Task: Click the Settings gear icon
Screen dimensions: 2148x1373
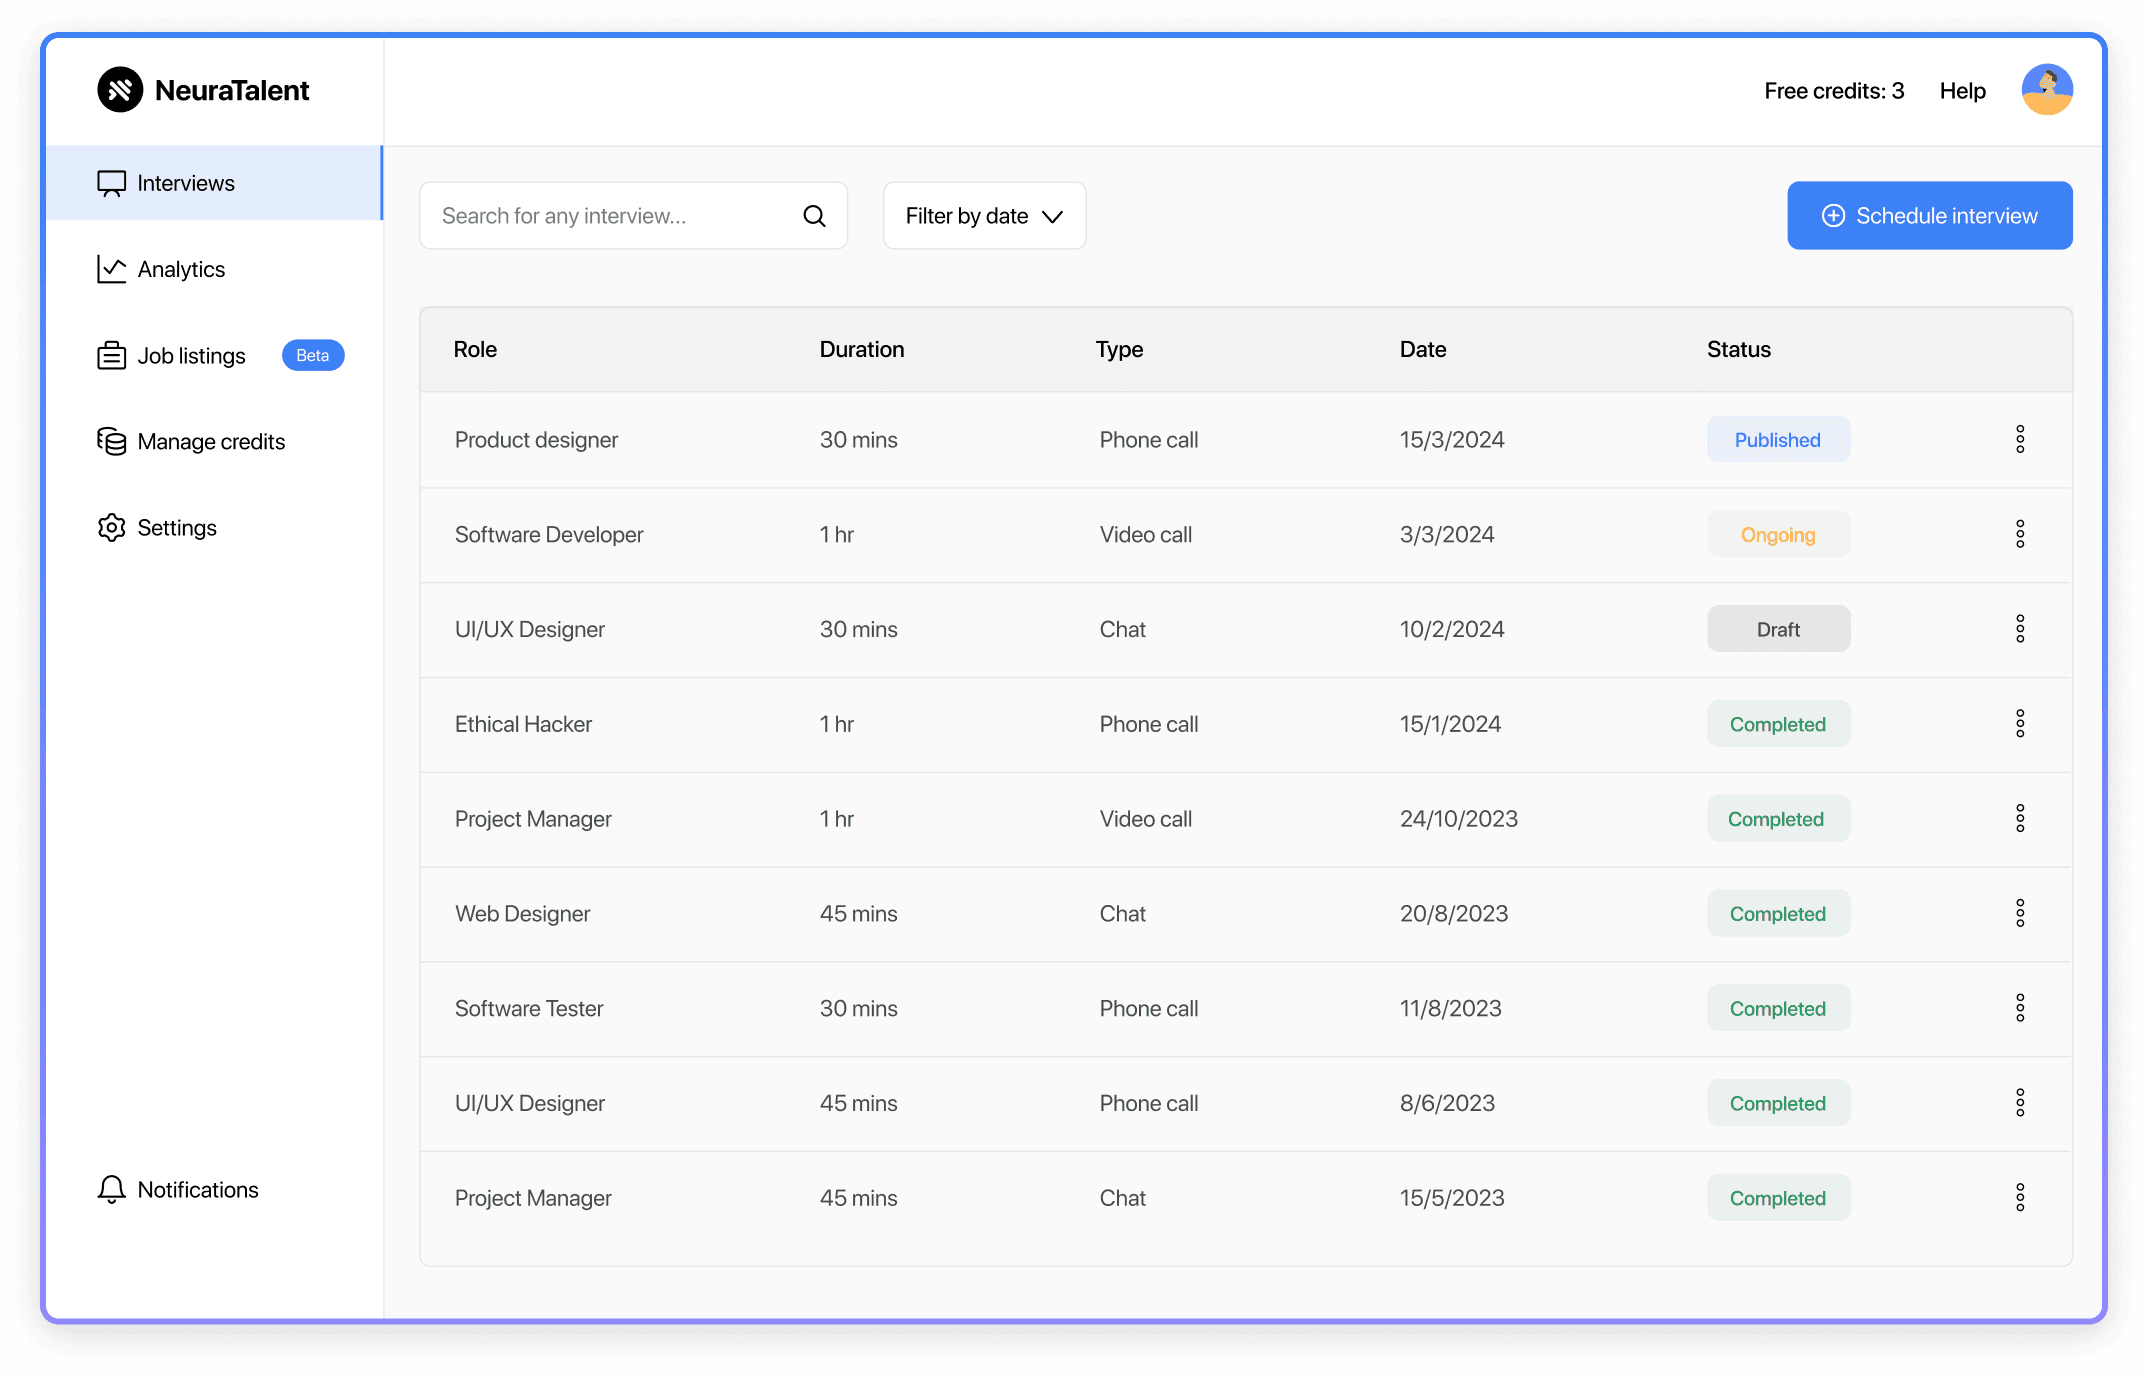Action: [x=111, y=527]
